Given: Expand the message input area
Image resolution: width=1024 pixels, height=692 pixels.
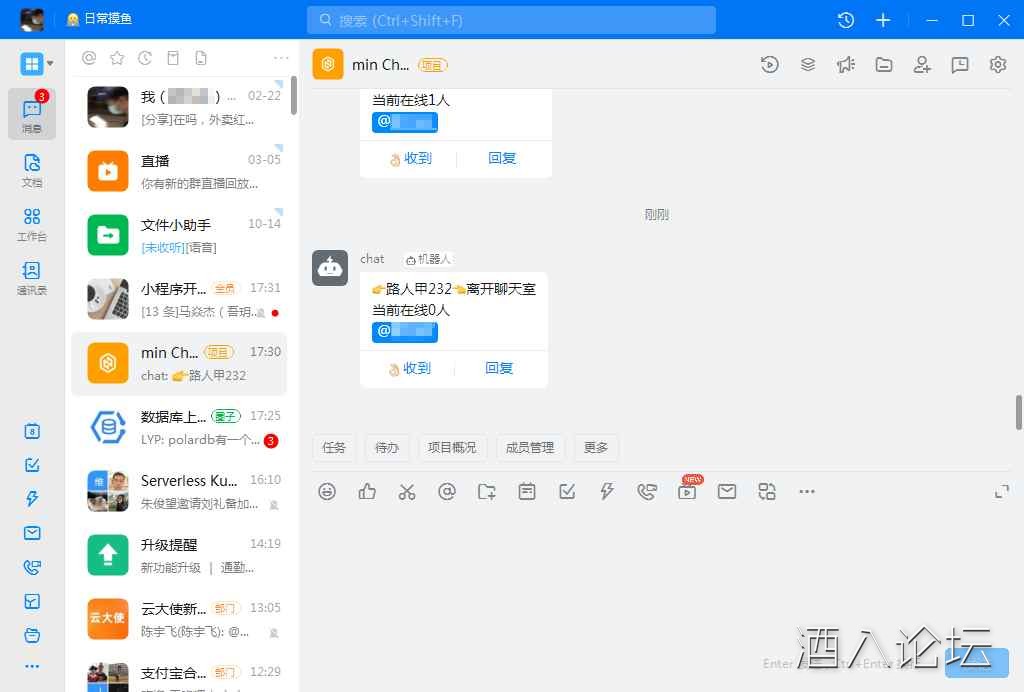Looking at the screenshot, I should (1001, 491).
